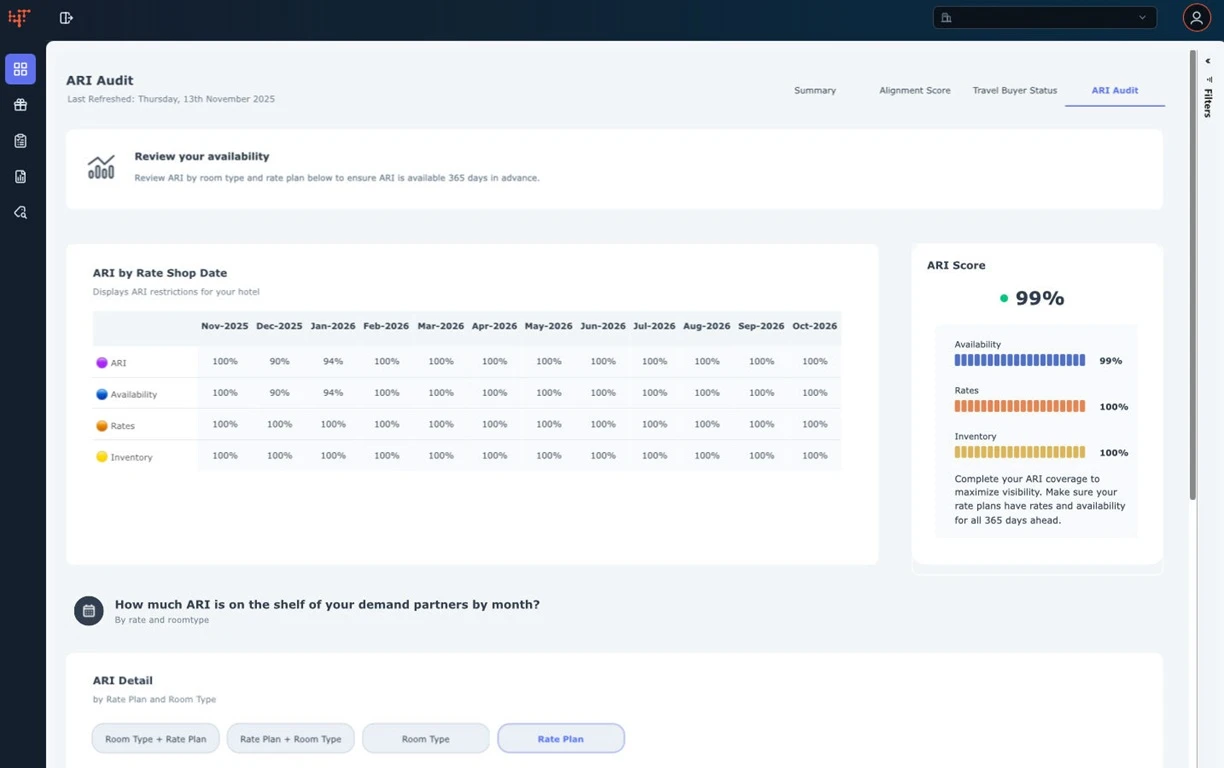Open the user profile avatar icon

[1197, 18]
